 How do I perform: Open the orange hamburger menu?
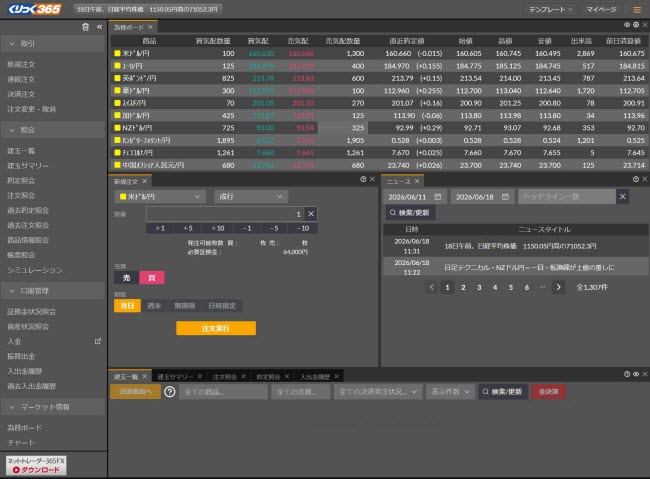[637, 10]
